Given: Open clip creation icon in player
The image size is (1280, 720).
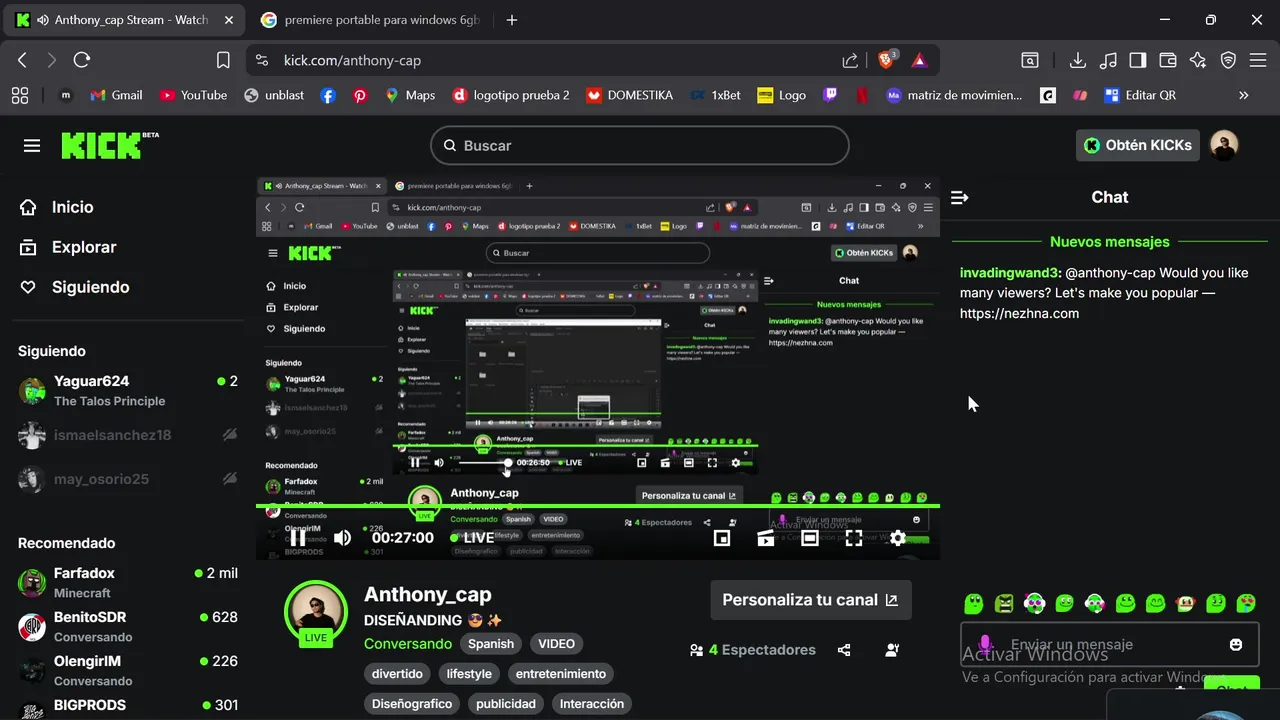Looking at the screenshot, I should point(766,538).
